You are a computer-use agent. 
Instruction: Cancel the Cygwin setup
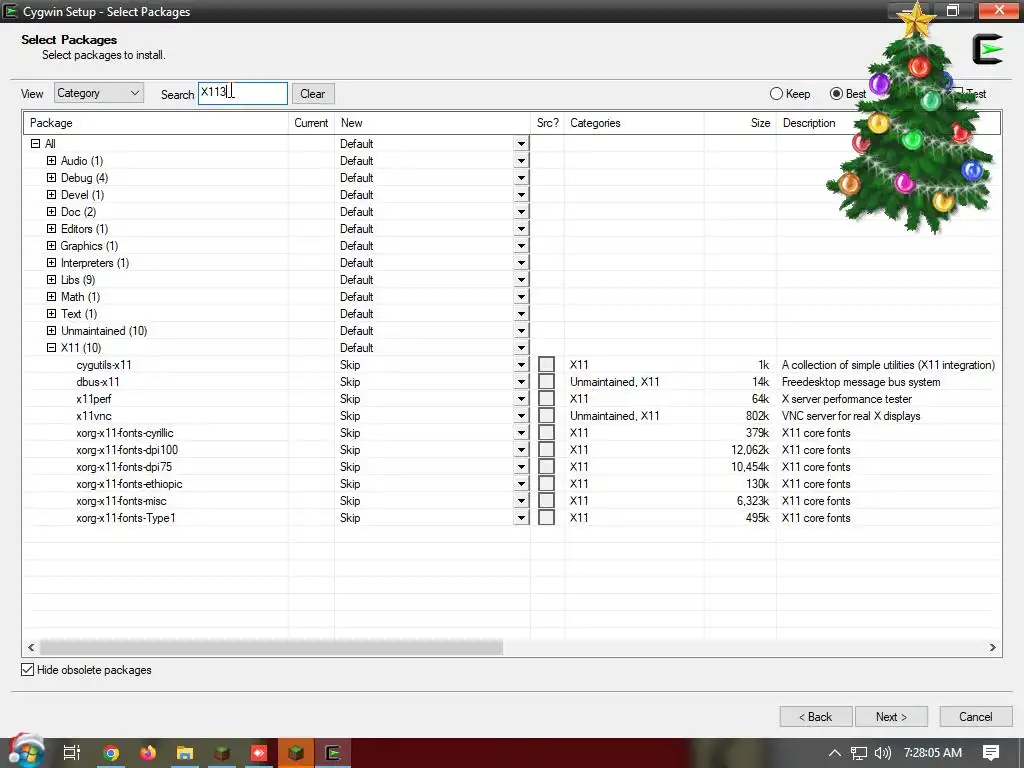pyautogui.click(x=976, y=716)
